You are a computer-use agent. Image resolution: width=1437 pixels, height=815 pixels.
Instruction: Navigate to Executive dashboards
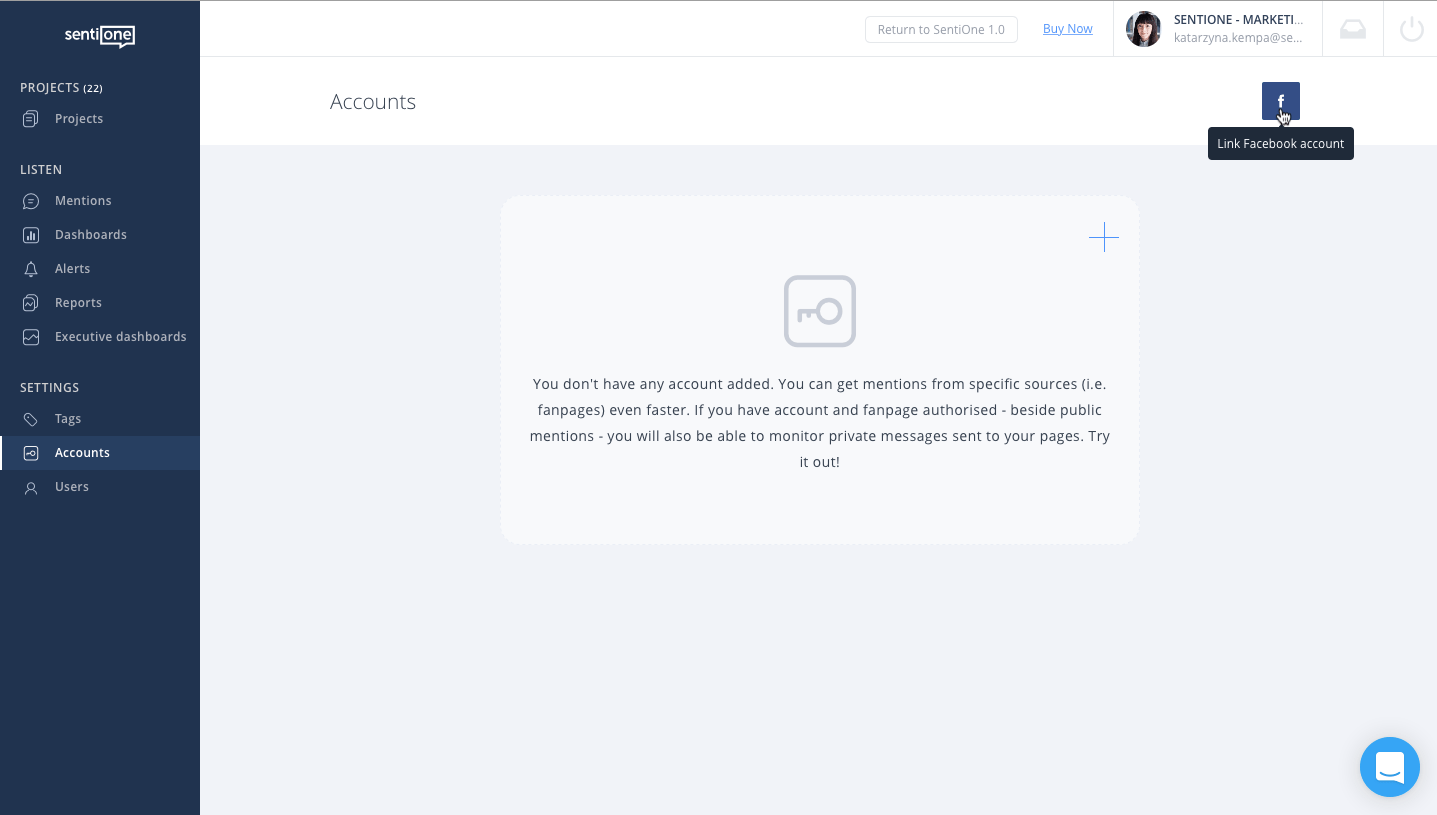[120, 337]
